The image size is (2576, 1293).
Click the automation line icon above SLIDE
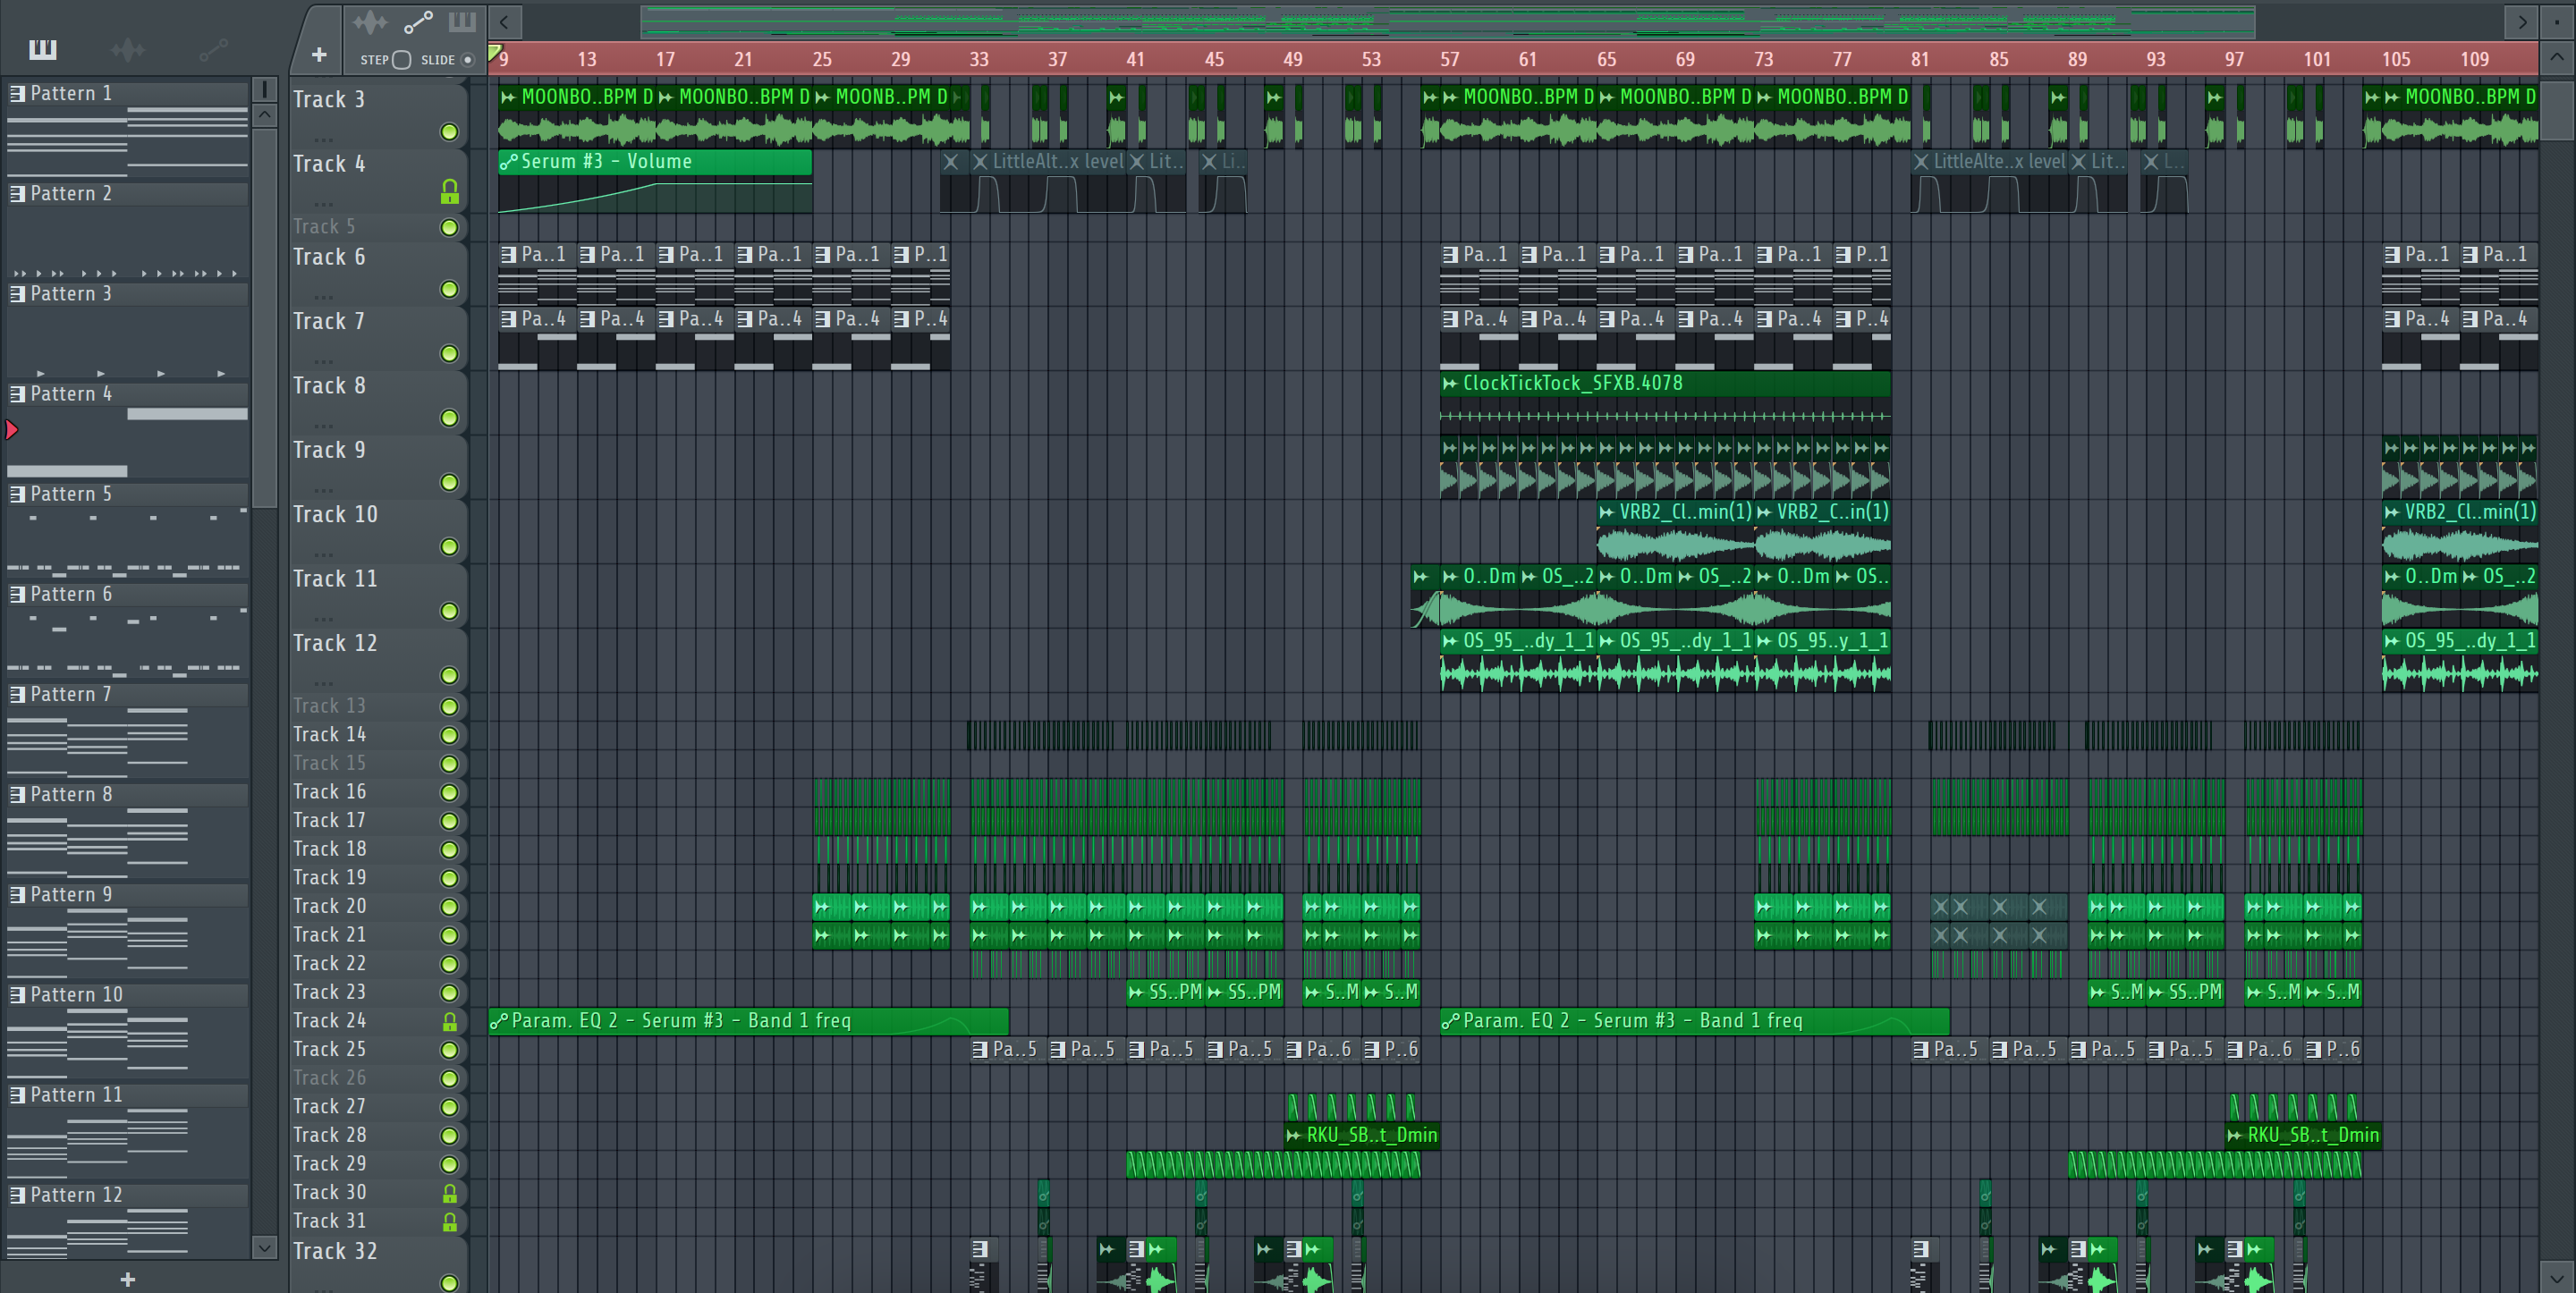point(418,22)
